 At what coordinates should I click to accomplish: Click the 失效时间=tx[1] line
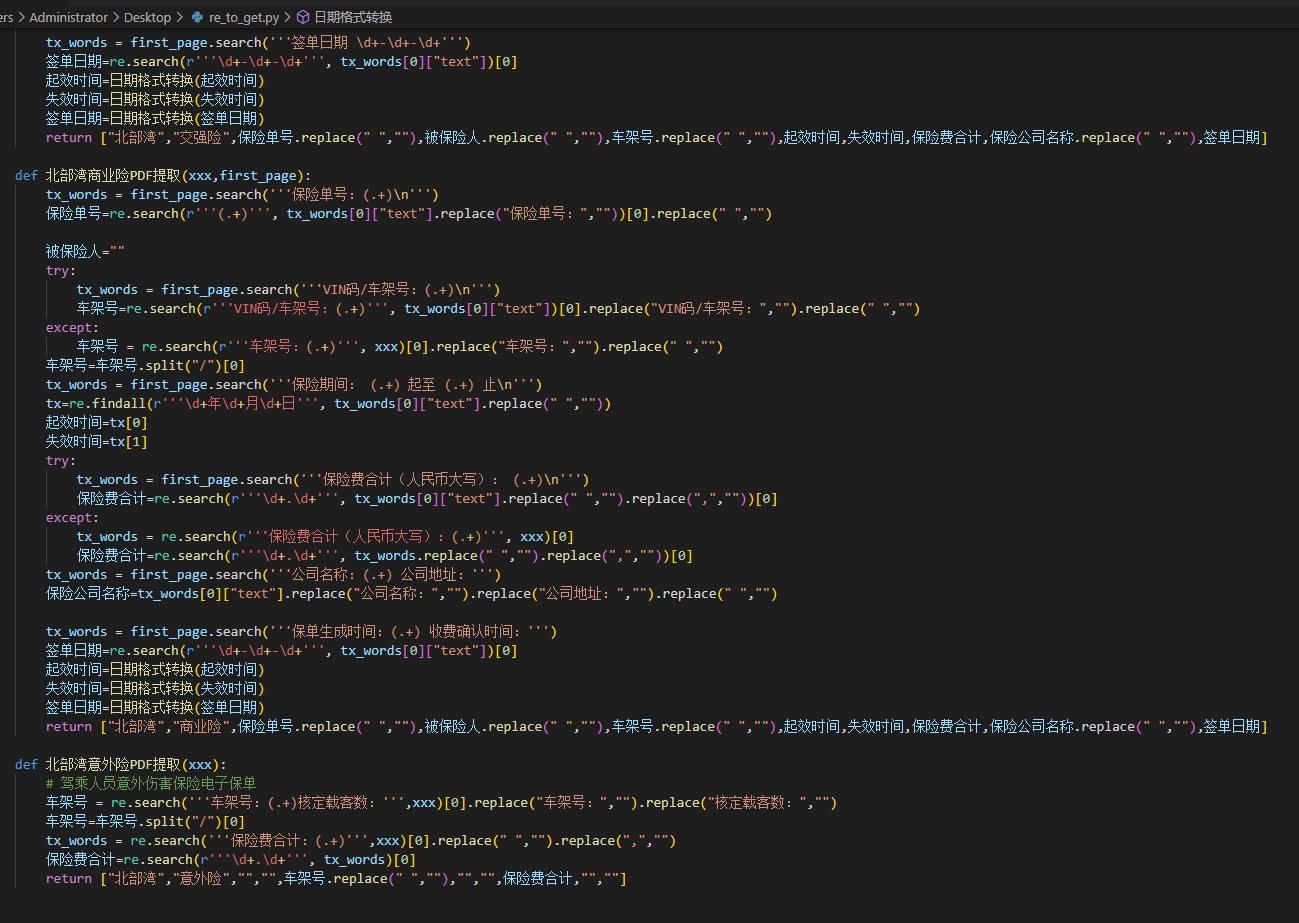(97, 441)
